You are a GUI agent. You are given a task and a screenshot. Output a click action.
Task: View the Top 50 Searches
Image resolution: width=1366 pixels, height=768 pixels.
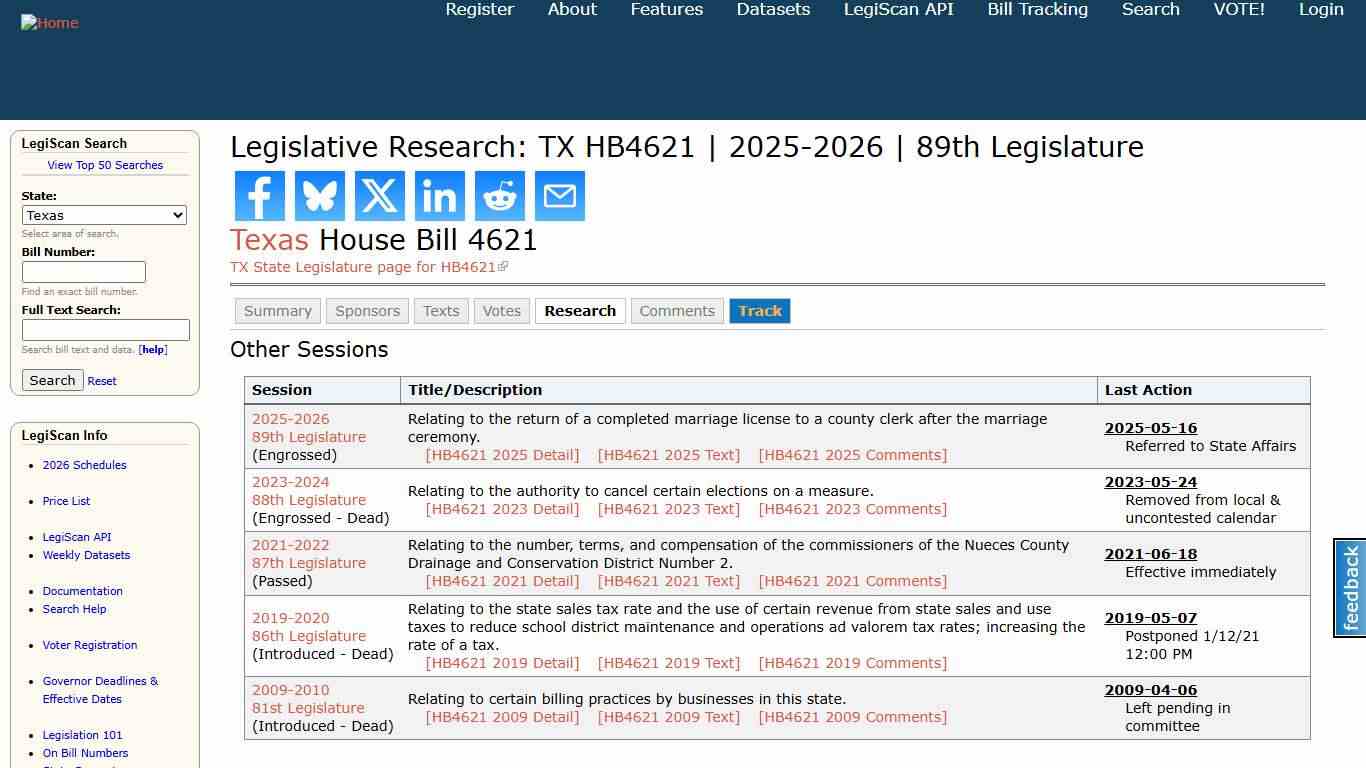point(105,165)
